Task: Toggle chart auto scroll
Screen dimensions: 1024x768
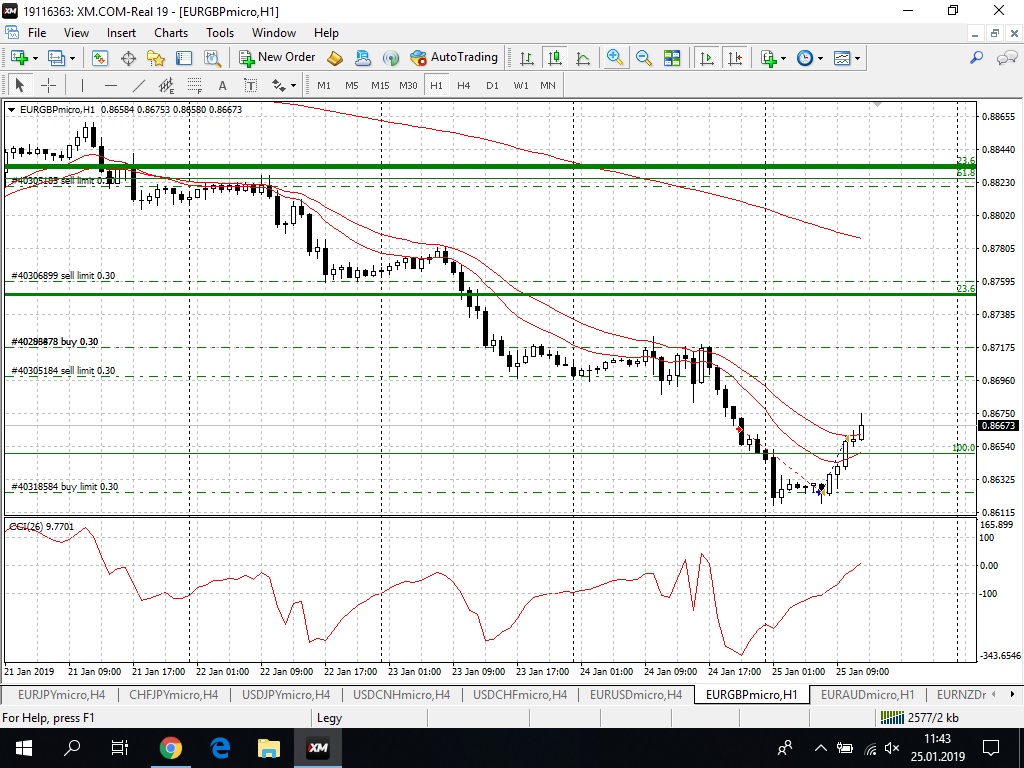Action: (x=707, y=58)
